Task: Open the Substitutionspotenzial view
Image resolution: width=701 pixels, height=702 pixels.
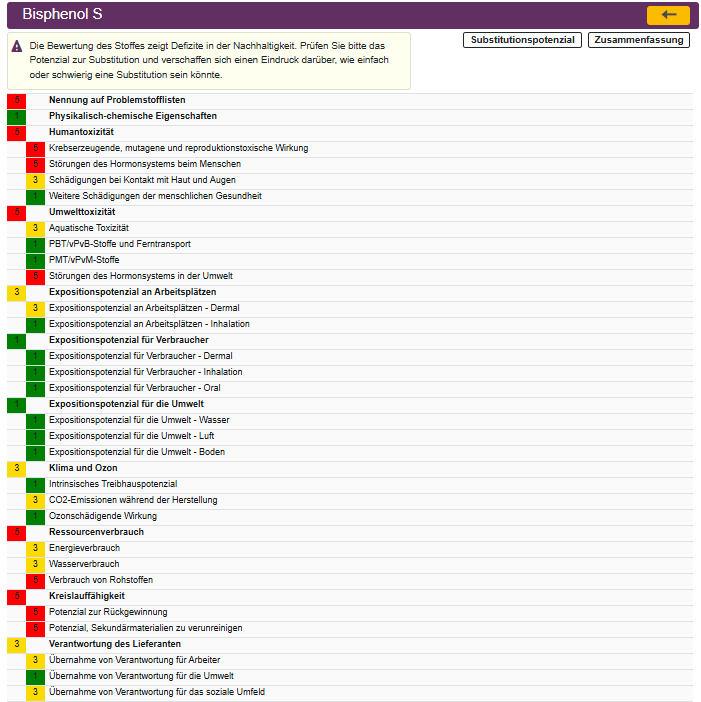Action: pos(522,40)
